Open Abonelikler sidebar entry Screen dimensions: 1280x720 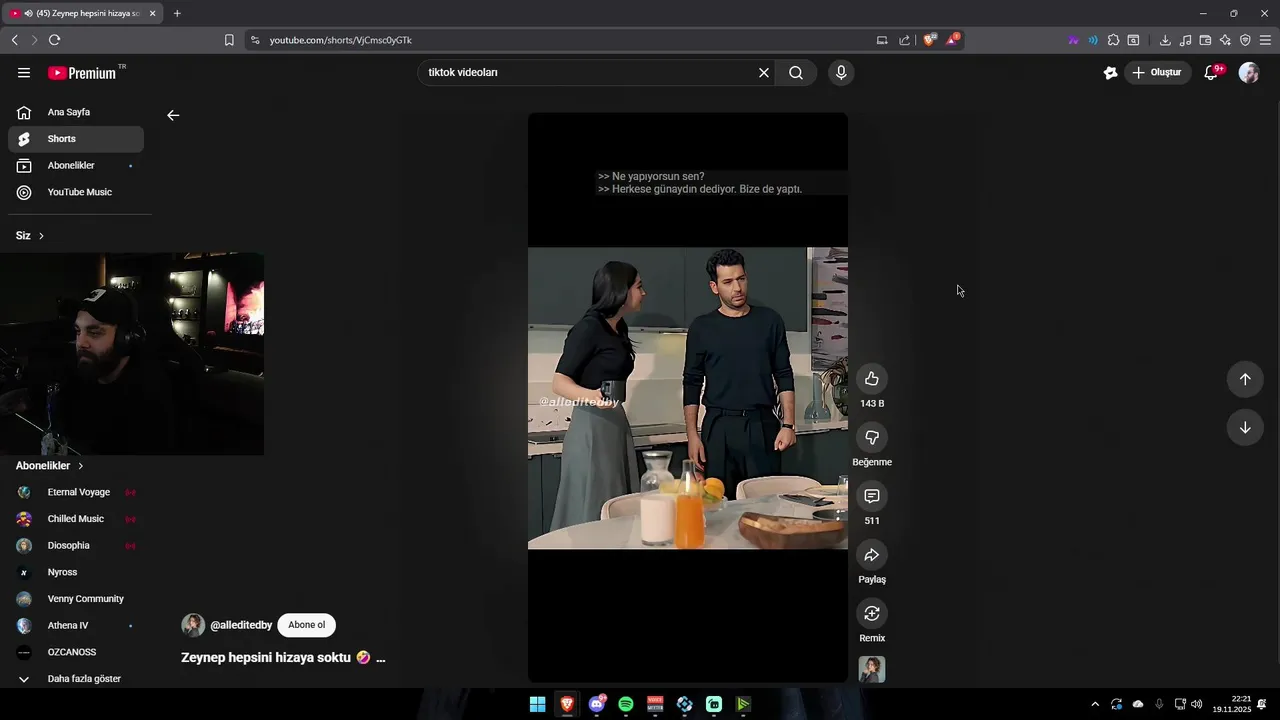(76, 165)
